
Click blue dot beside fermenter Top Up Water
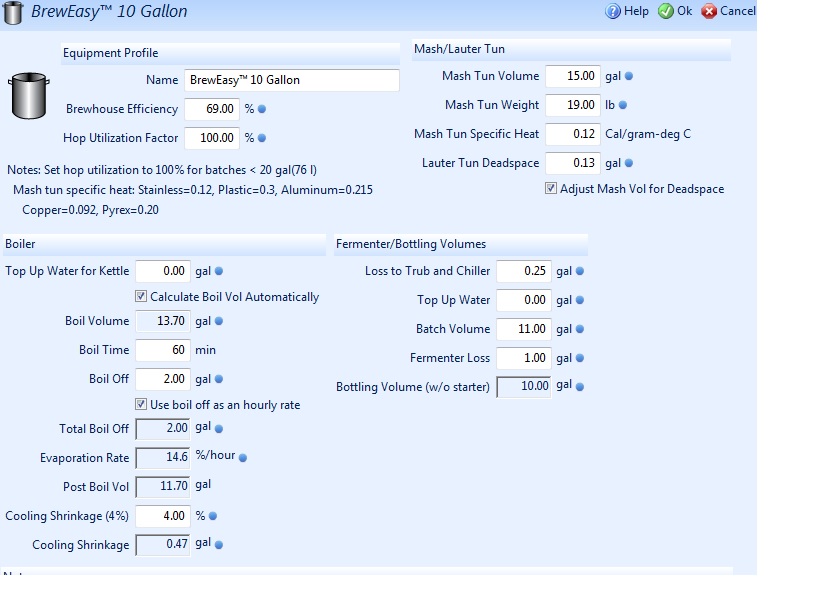coord(579,300)
